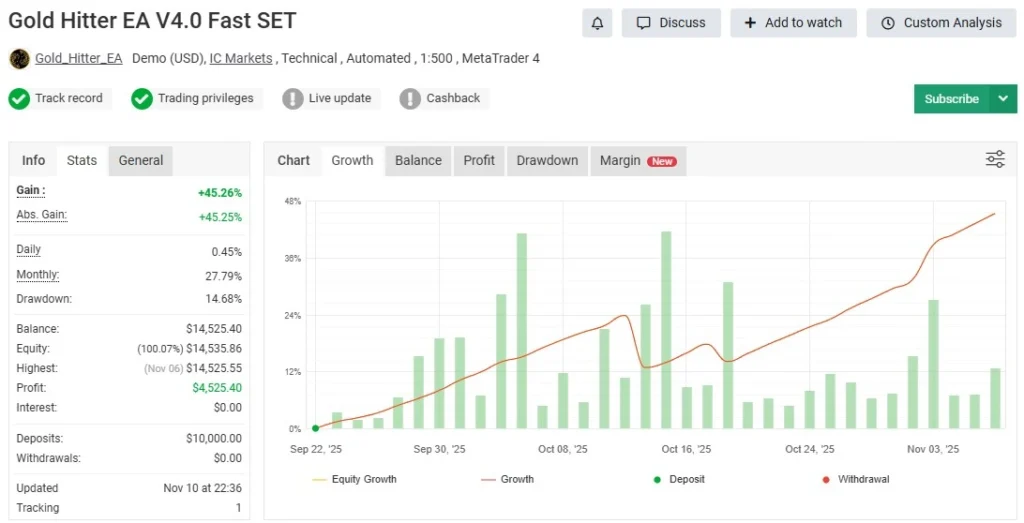The width and height of the screenshot is (1024, 523).
Task: Click the Add to watch button
Action: pyautogui.click(x=793, y=23)
